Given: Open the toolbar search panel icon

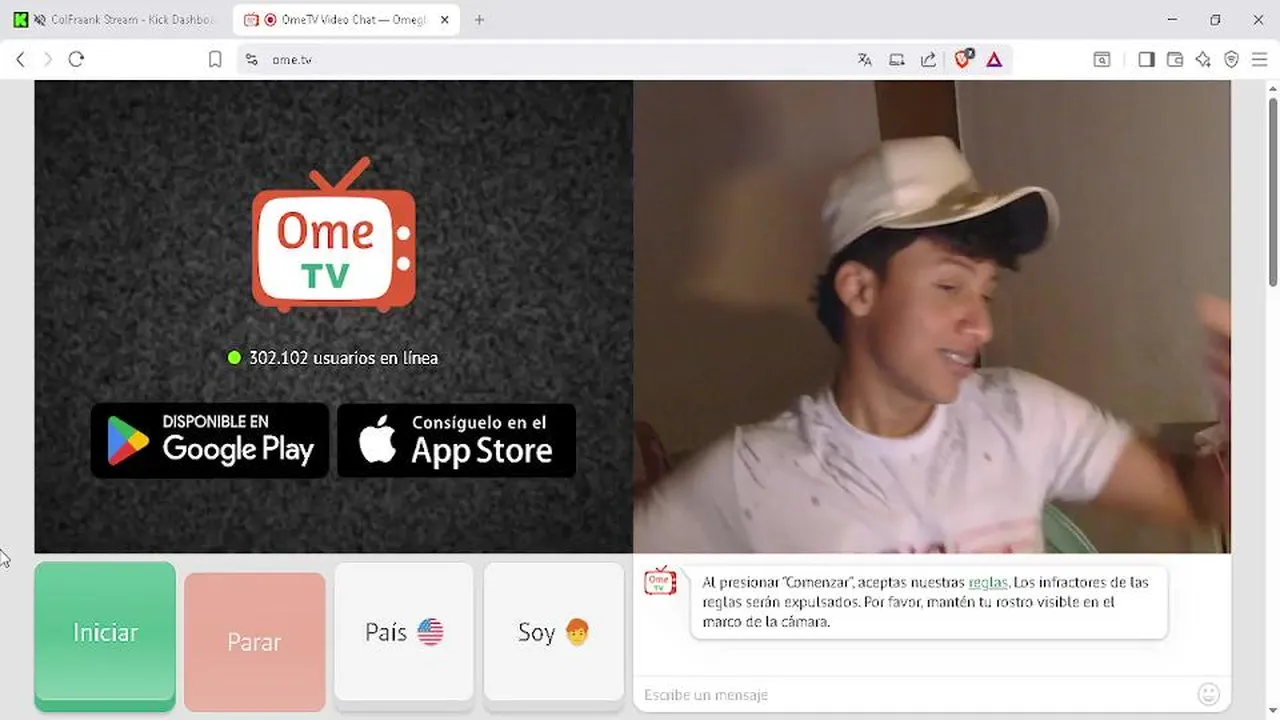Looking at the screenshot, I should pyautogui.click(x=1101, y=59).
